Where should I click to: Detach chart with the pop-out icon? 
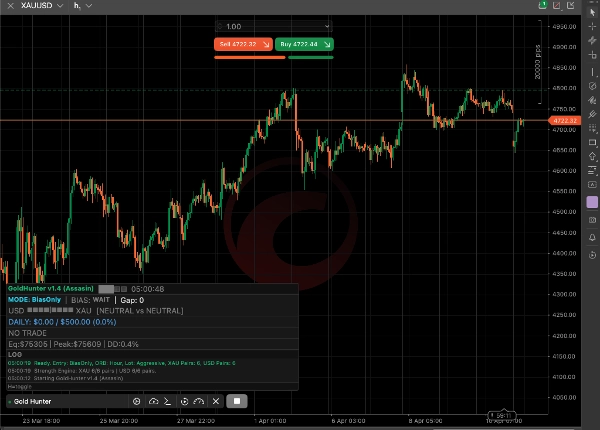571,5
